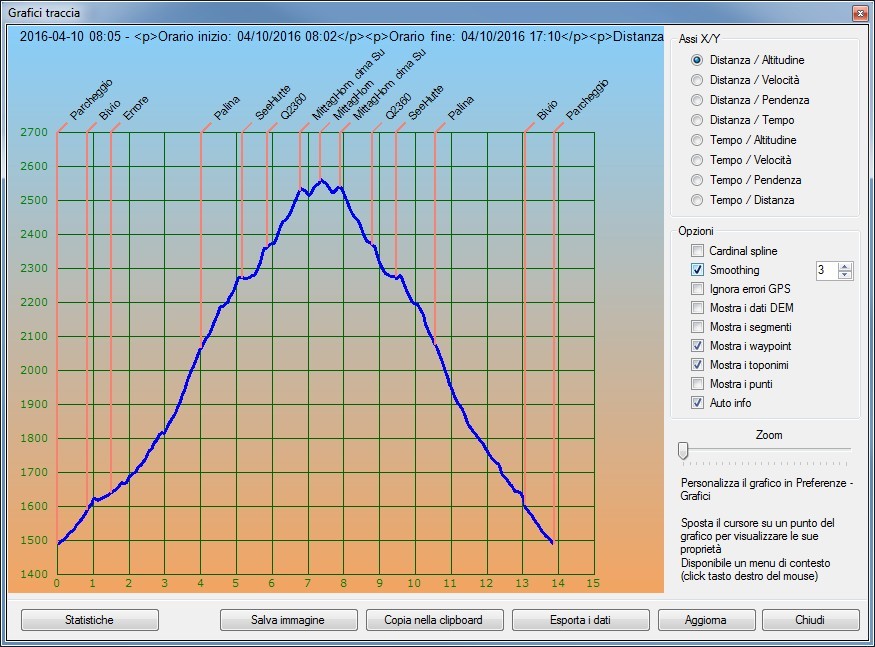The image size is (875, 647).
Task: Click the Aggiorna button
Action: pyautogui.click(x=706, y=620)
